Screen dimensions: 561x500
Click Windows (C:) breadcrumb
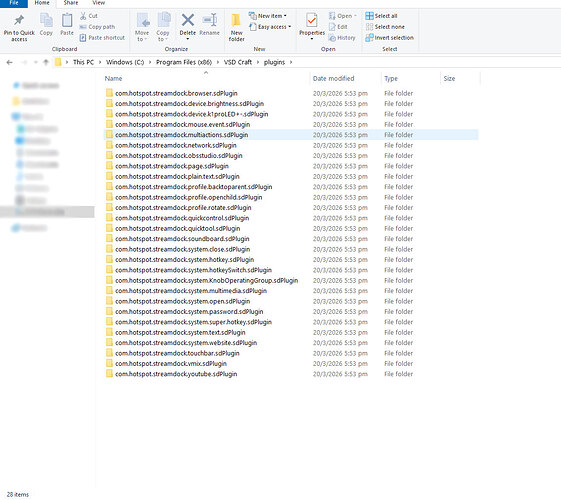point(125,62)
